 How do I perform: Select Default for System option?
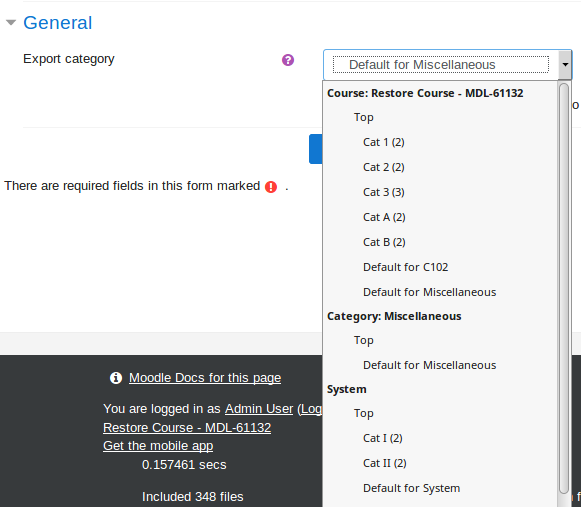pyautogui.click(x=412, y=488)
